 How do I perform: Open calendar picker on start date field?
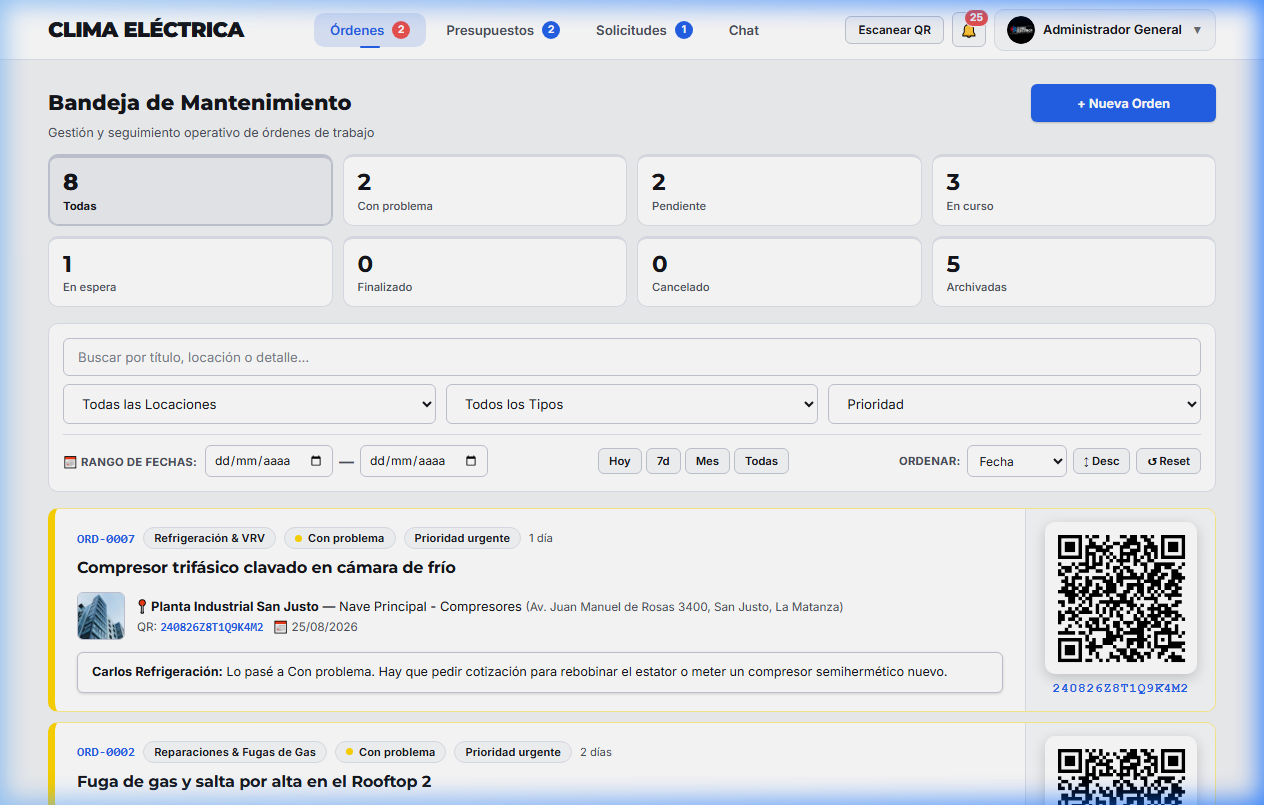pyautogui.click(x=316, y=461)
